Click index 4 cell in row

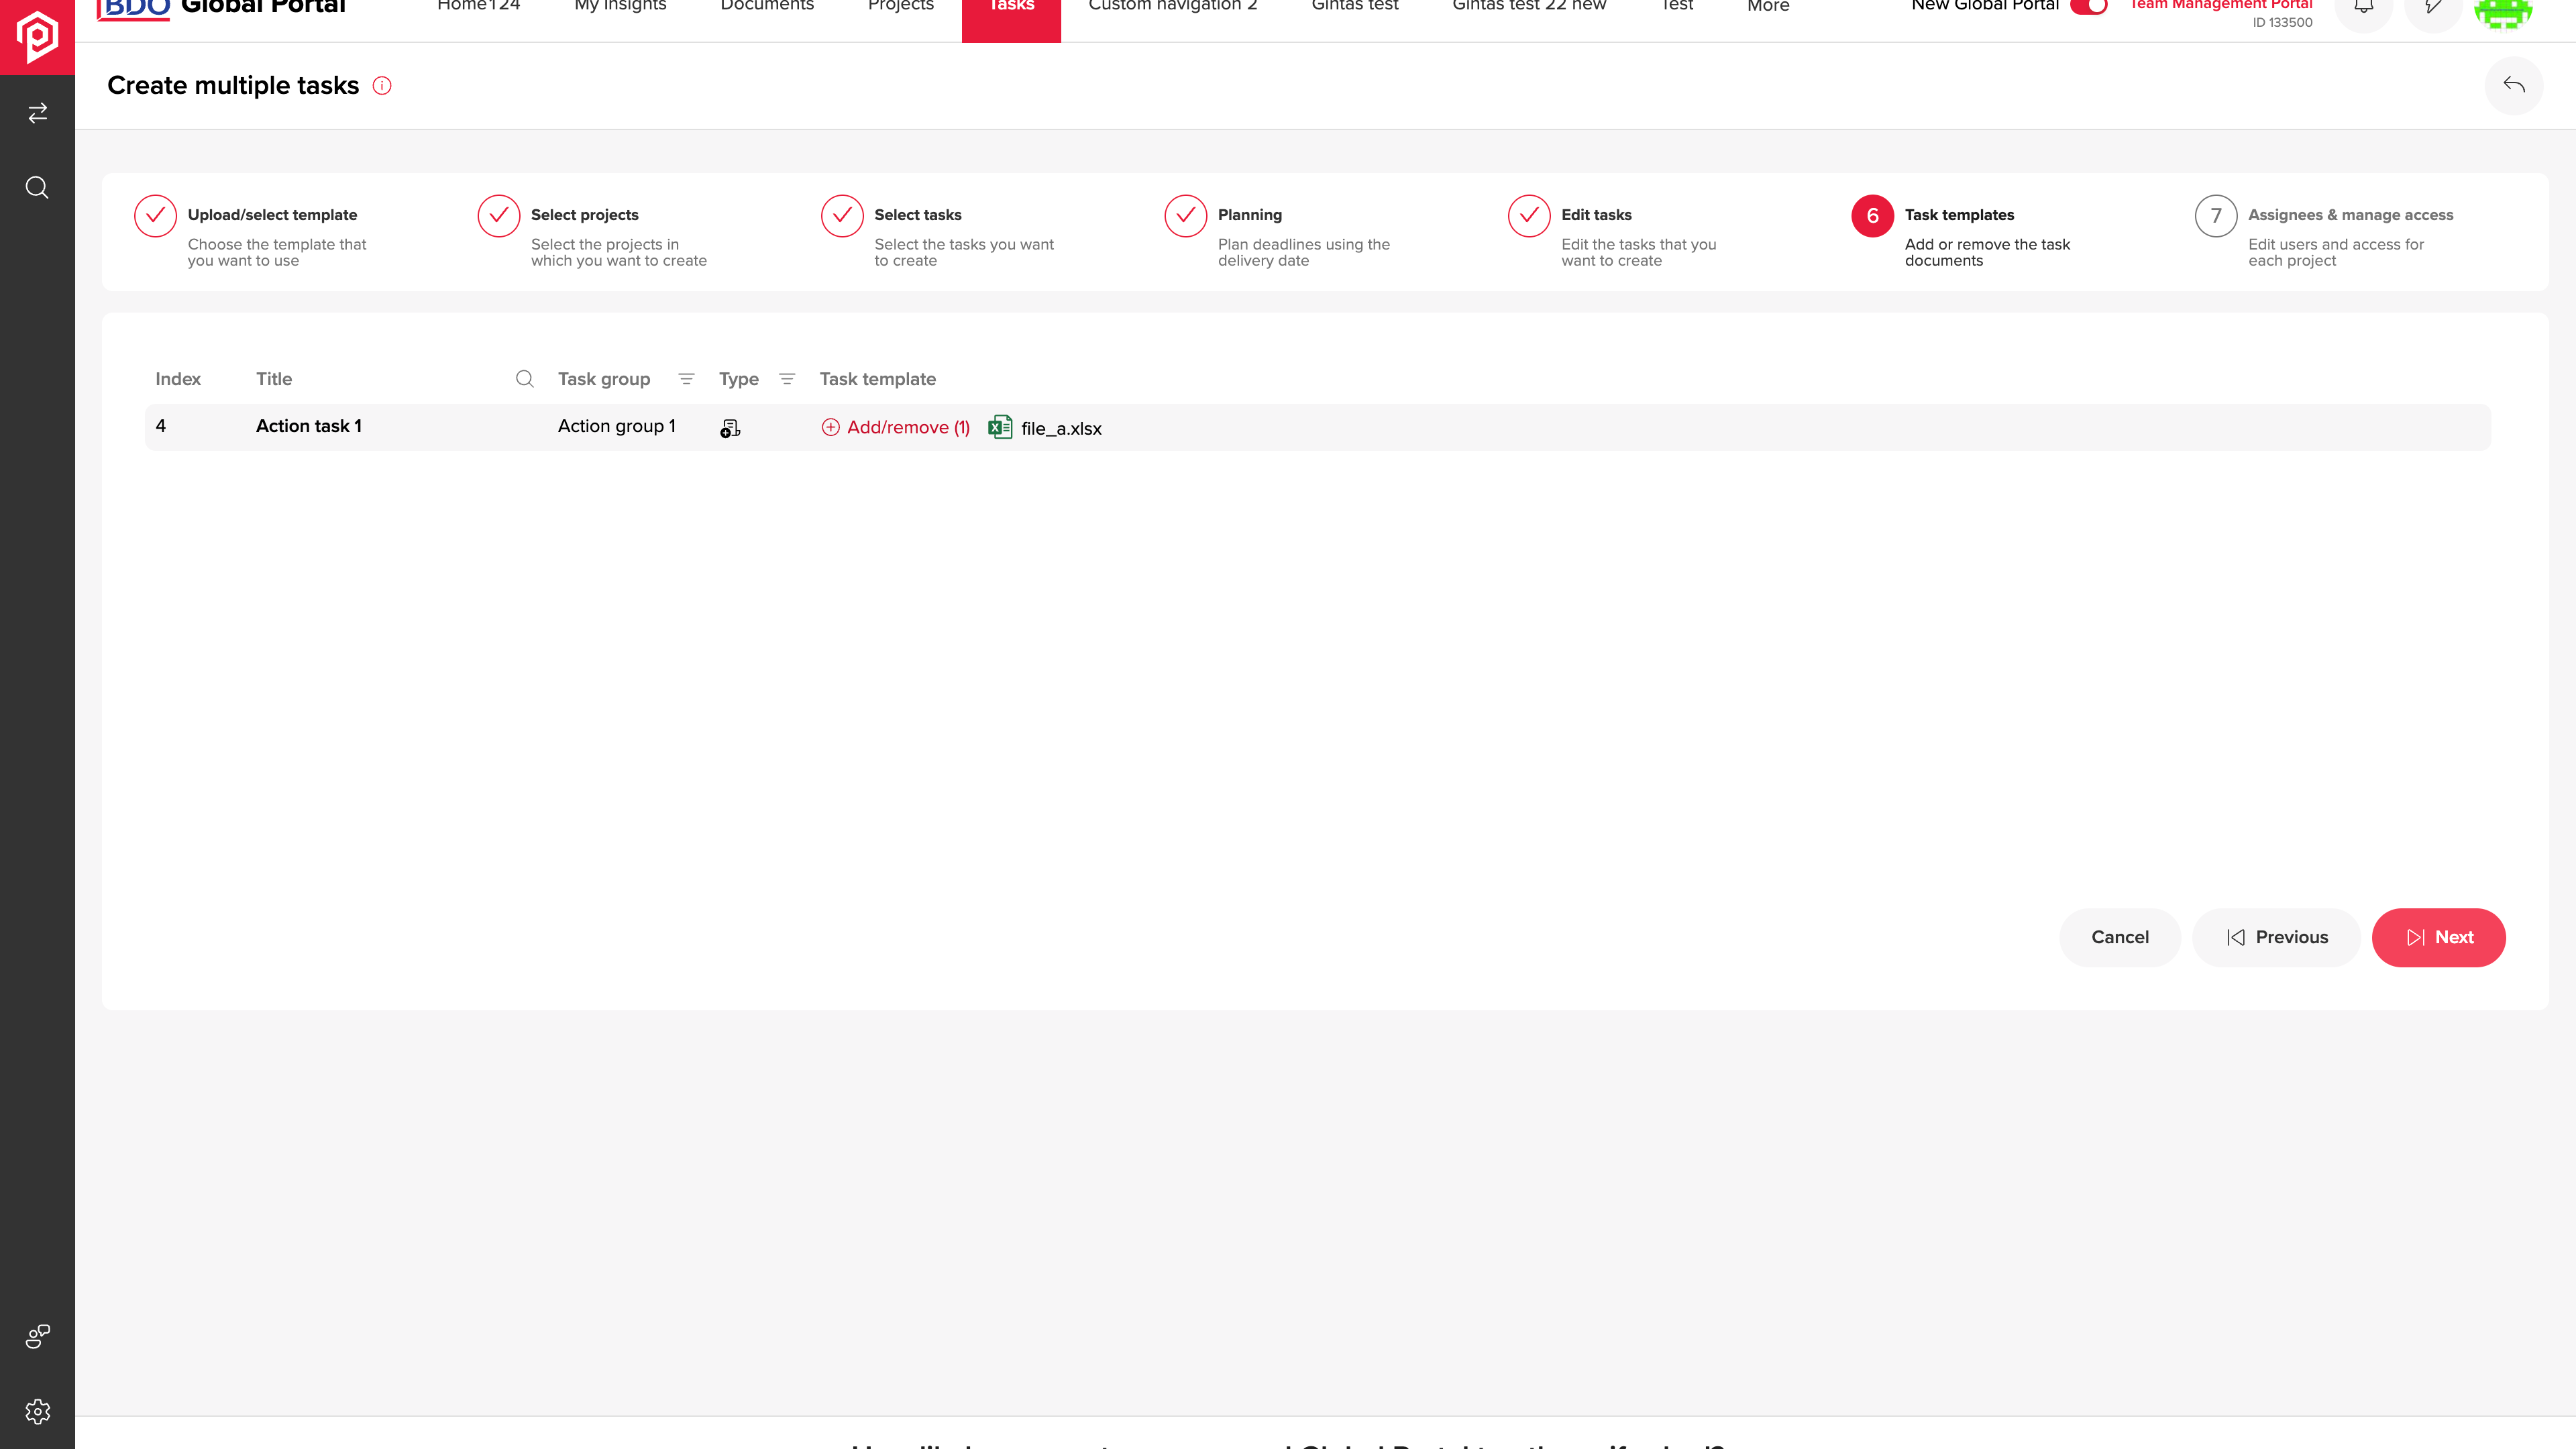coord(161,426)
